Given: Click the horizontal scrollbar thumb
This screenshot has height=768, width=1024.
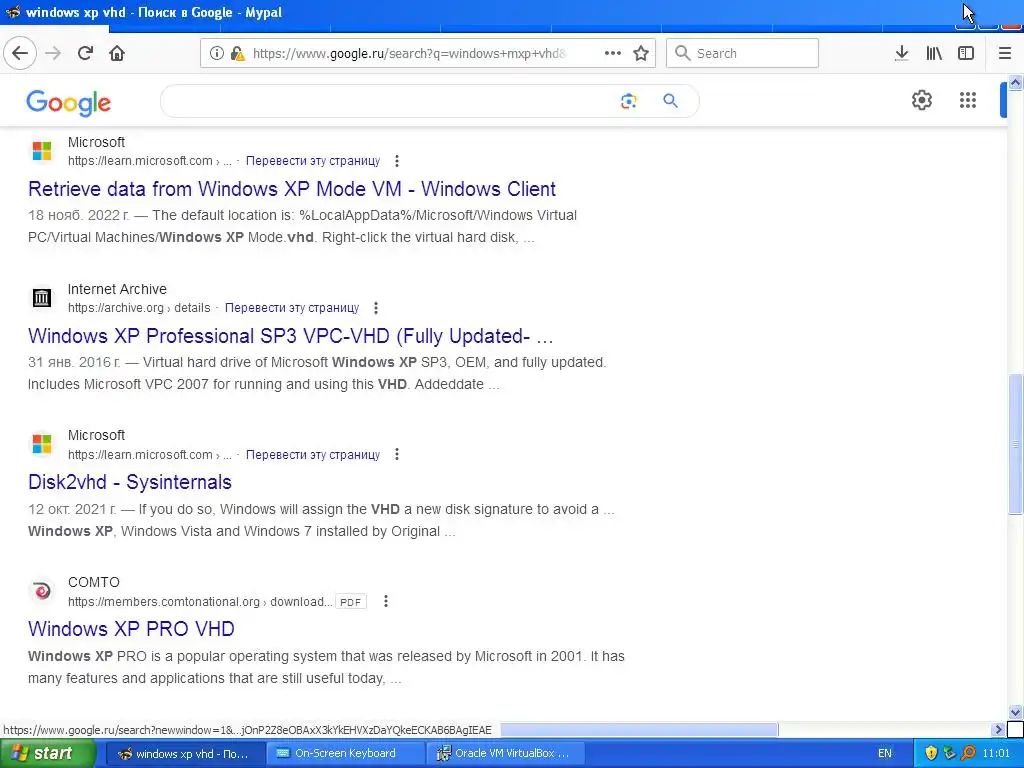Looking at the screenshot, I should [639, 729].
